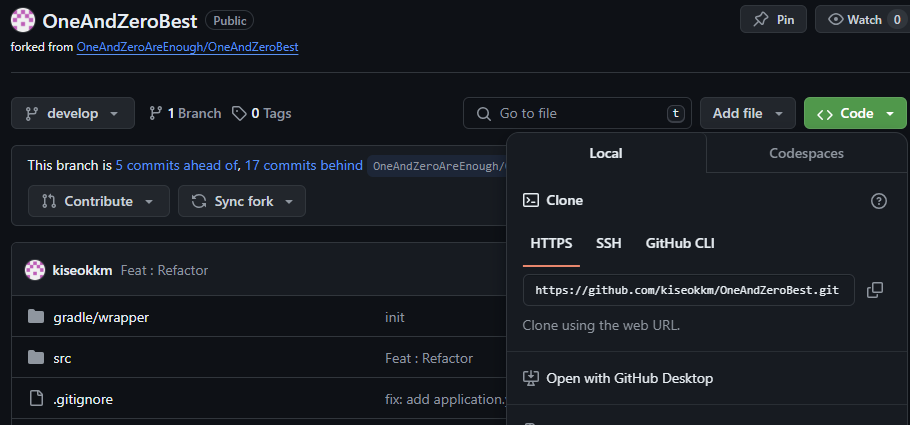Click the kiseokkm commit author avatar
Image resolution: width=910 pixels, height=425 pixels.
coord(35,270)
